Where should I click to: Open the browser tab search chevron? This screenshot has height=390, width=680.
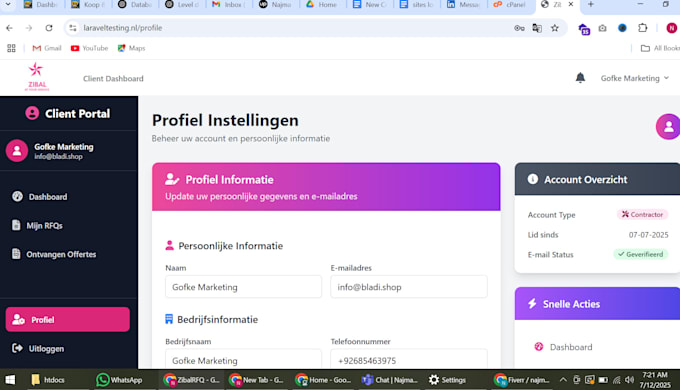click(x=8, y=4)
